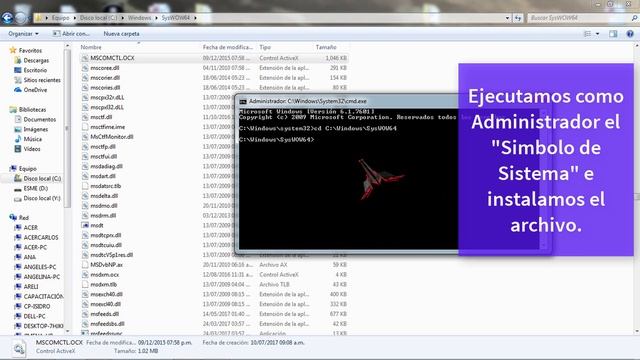Click the Windows breadcrumb segment
640x360 pixels.
[x=139, y=18]
